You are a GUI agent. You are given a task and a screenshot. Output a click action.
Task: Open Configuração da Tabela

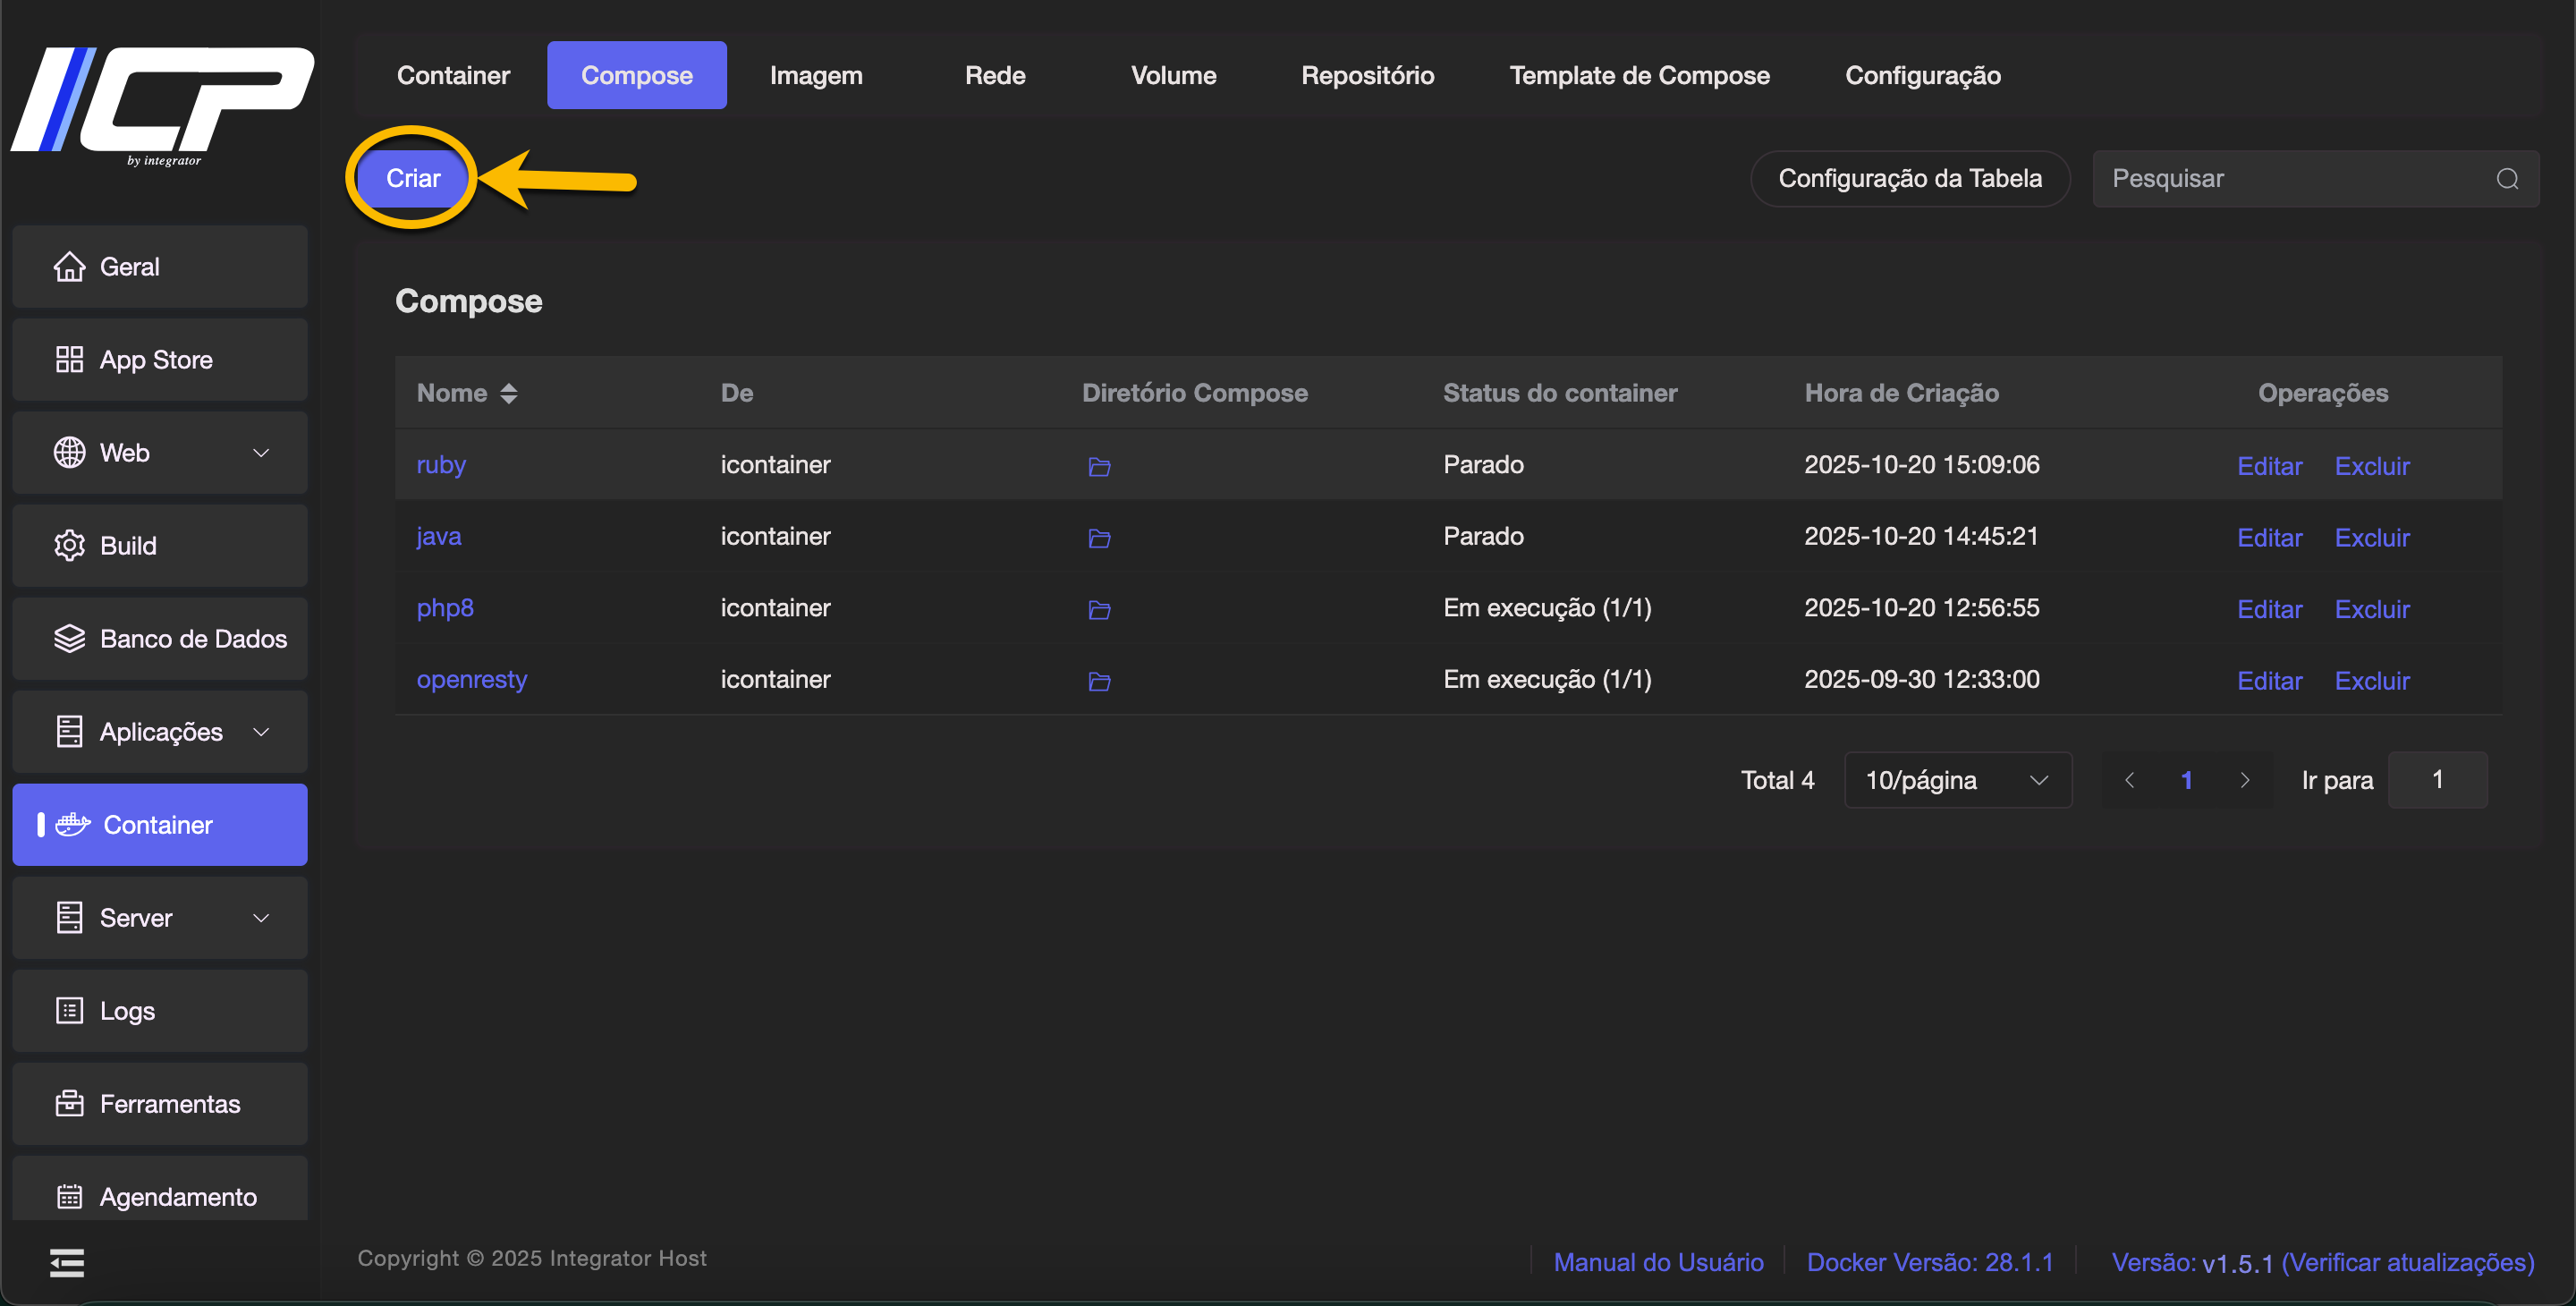(x=1910, y=178)
